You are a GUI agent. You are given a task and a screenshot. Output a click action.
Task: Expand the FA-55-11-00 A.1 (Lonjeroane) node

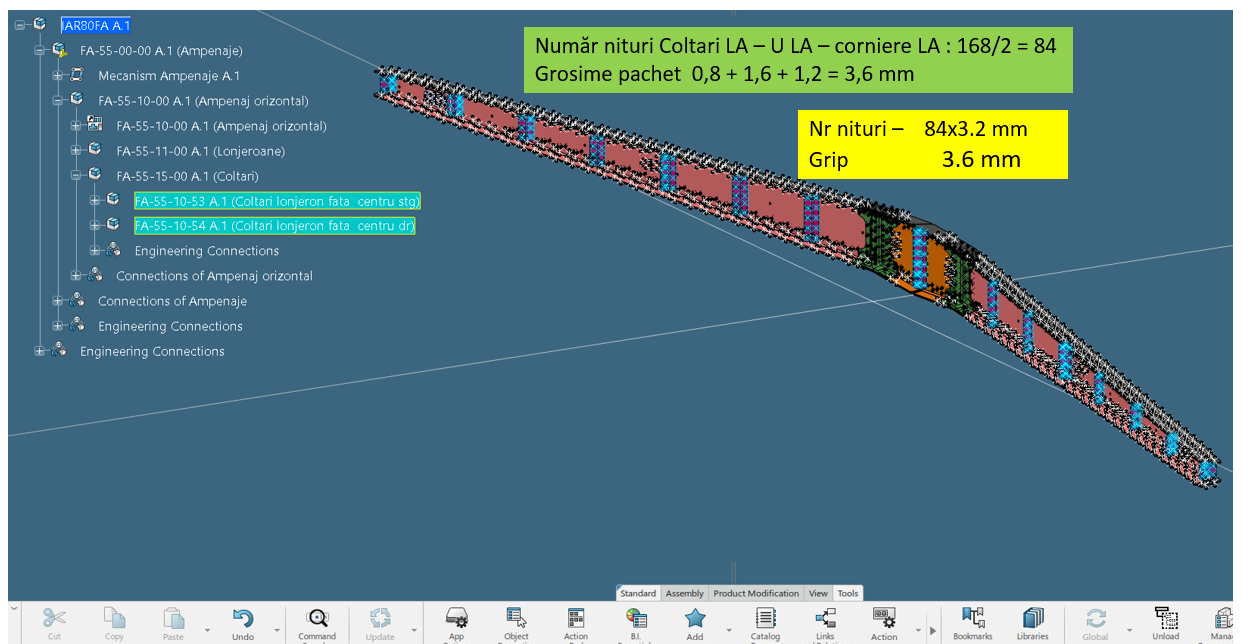[77, 151]
